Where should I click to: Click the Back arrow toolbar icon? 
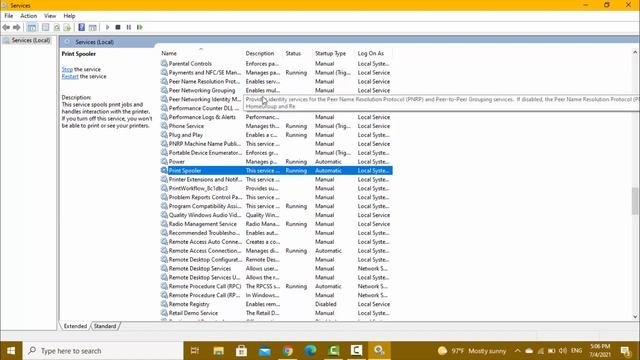pos(6,27)
